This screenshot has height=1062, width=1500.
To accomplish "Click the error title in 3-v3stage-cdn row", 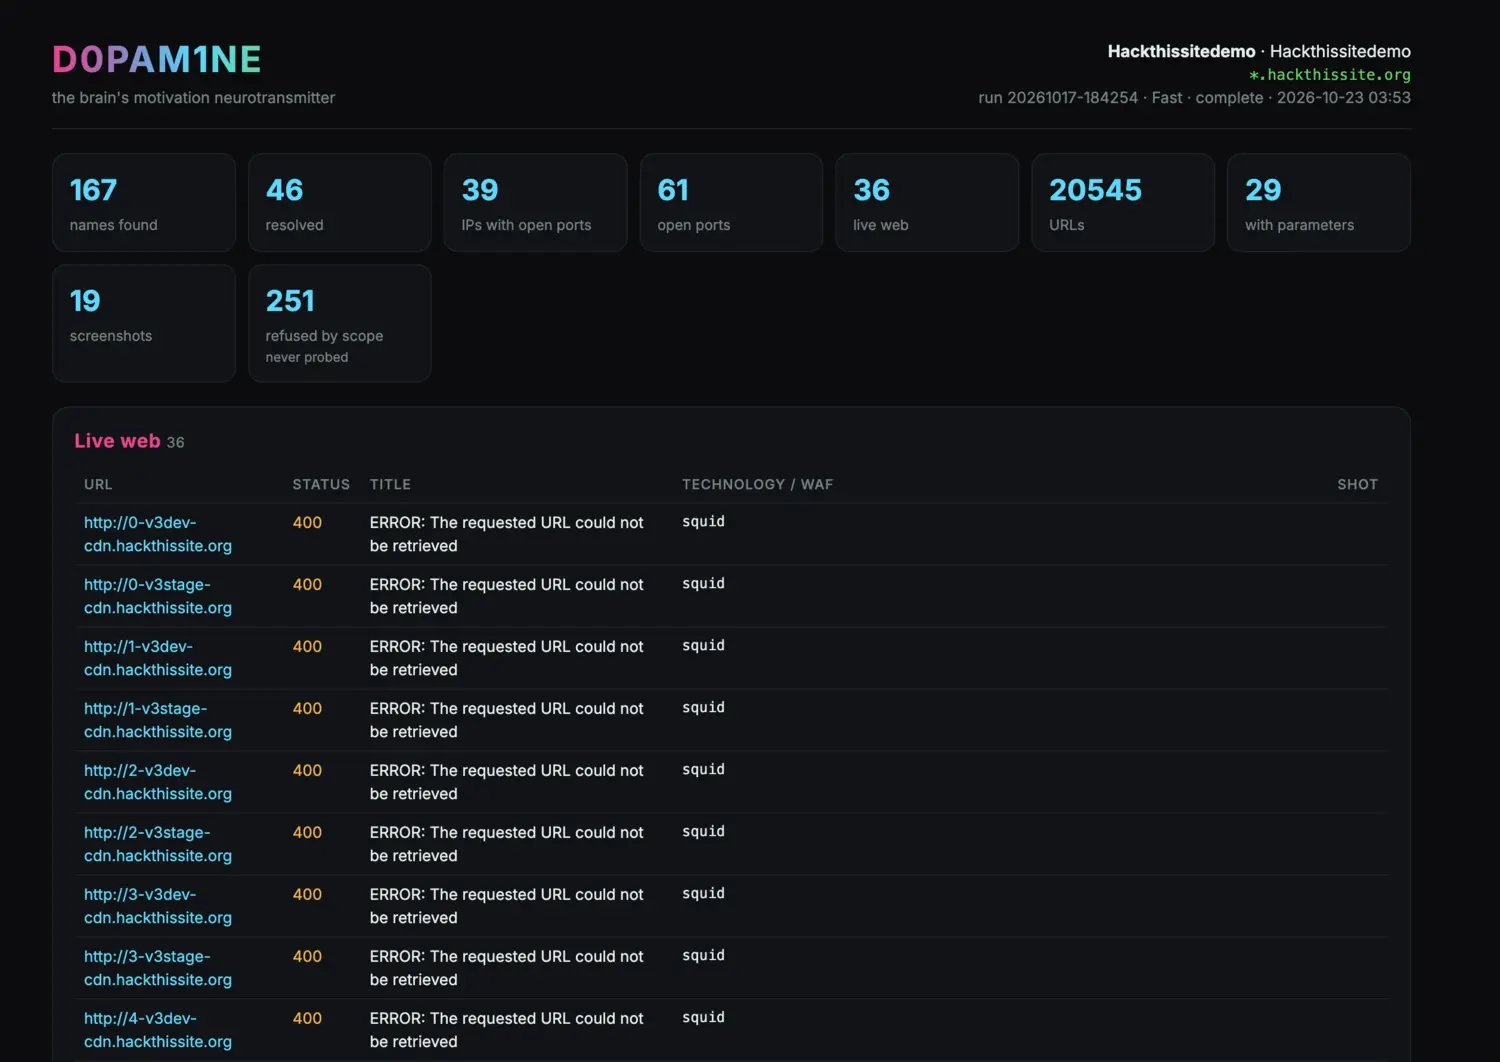I will pyautogui.click(x=506, y=968).
